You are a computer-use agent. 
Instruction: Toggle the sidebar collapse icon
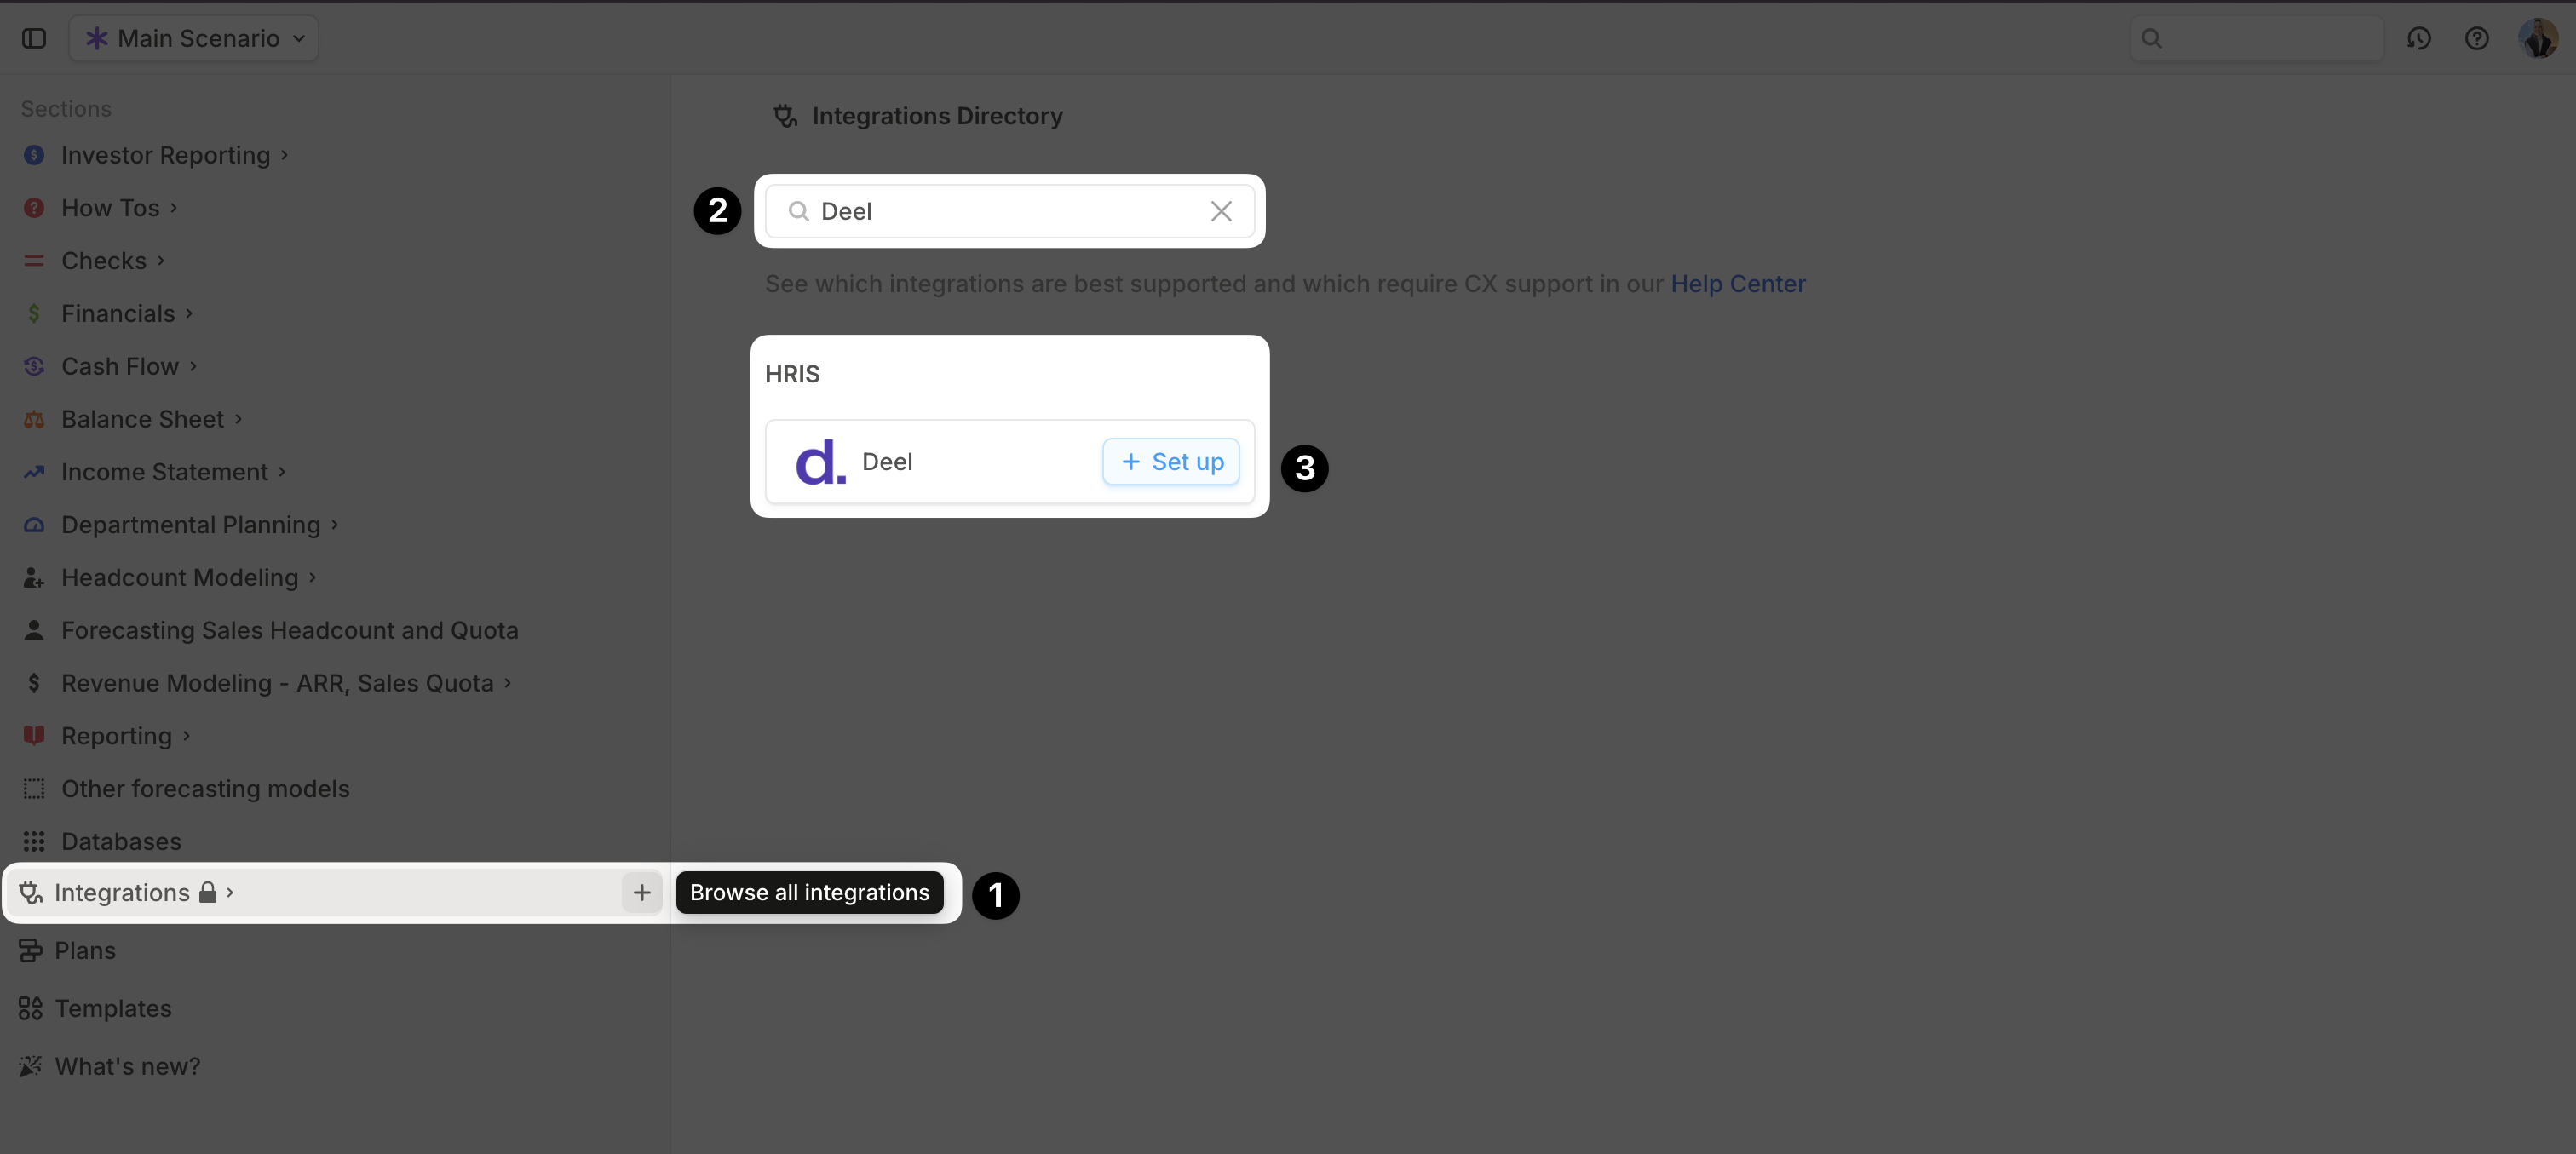pyautogui.click(x=34, y=38)
